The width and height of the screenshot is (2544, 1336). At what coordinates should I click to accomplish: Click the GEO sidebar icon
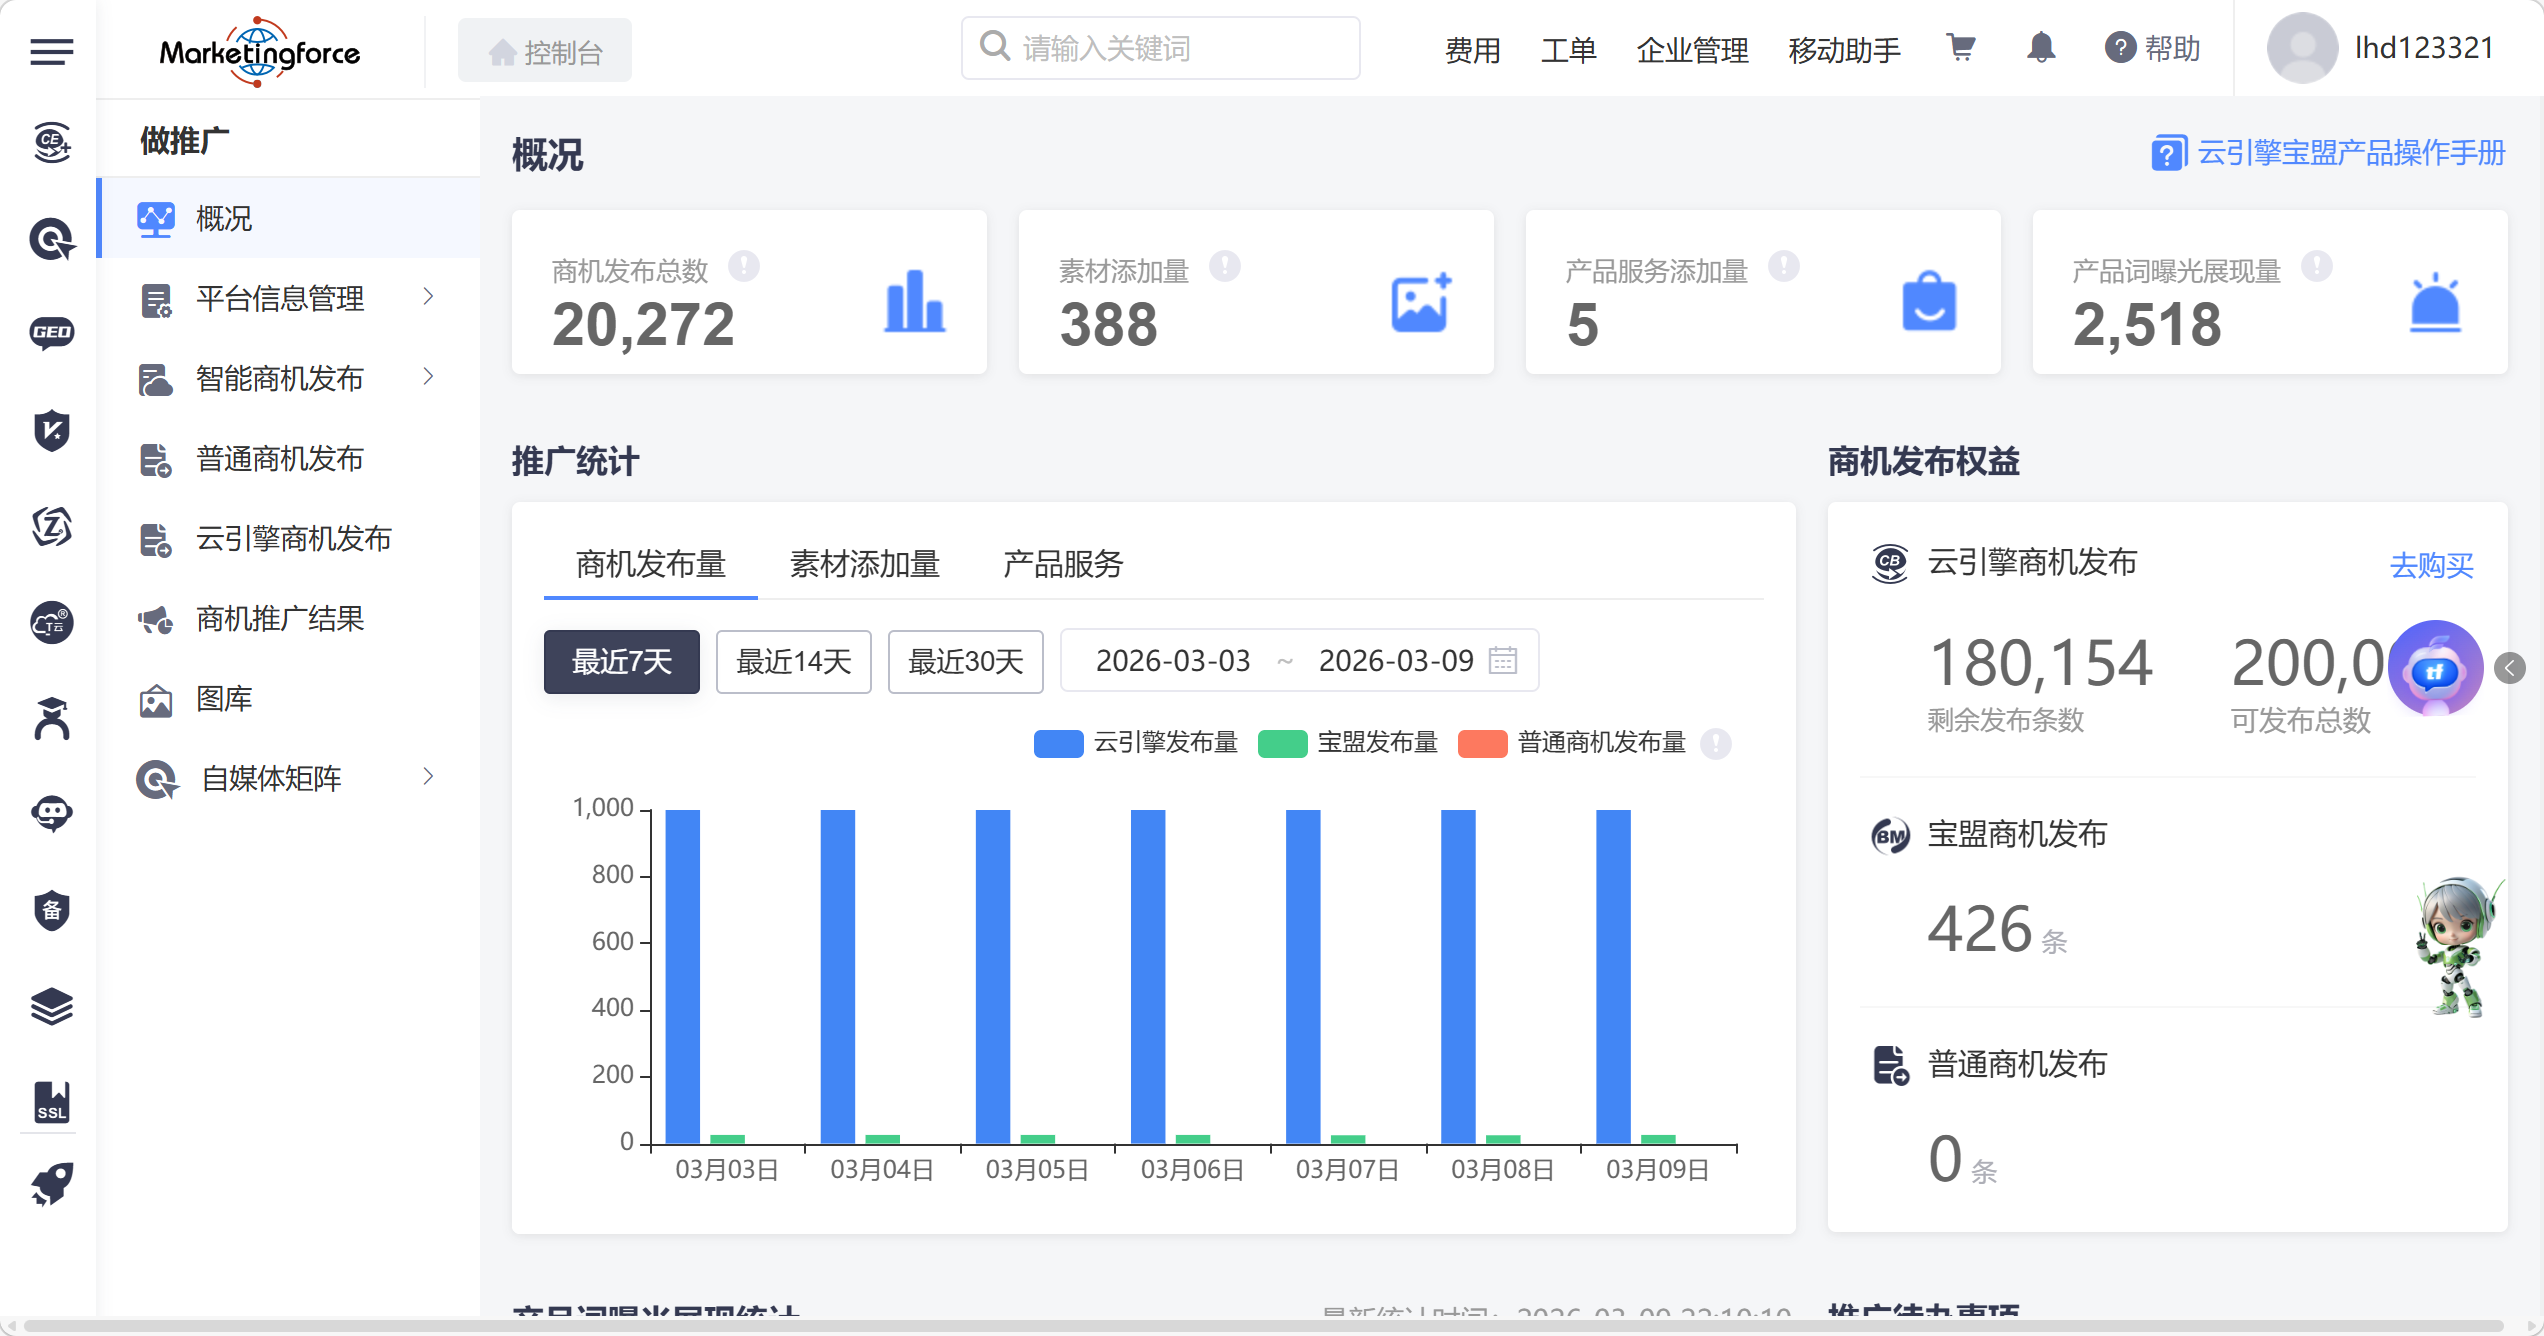coord(51,333)
